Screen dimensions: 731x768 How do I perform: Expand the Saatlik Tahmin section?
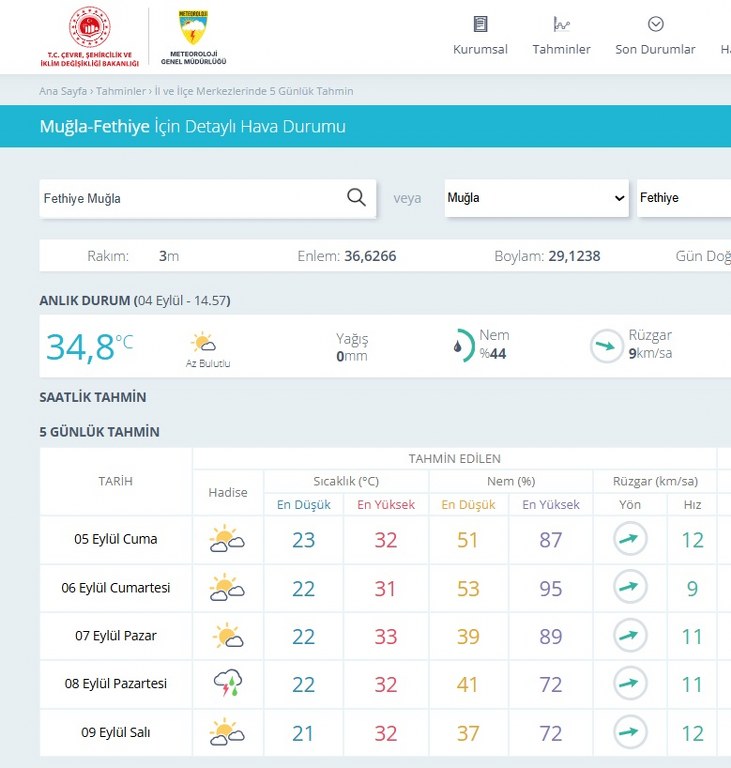93,397
